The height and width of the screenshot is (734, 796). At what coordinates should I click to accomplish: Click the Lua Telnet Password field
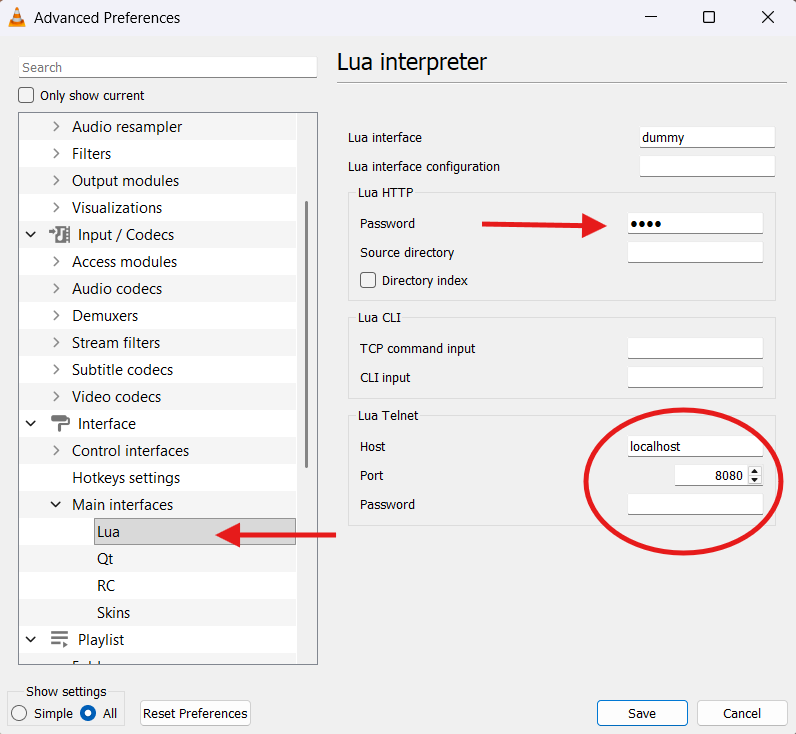point(695,504)
